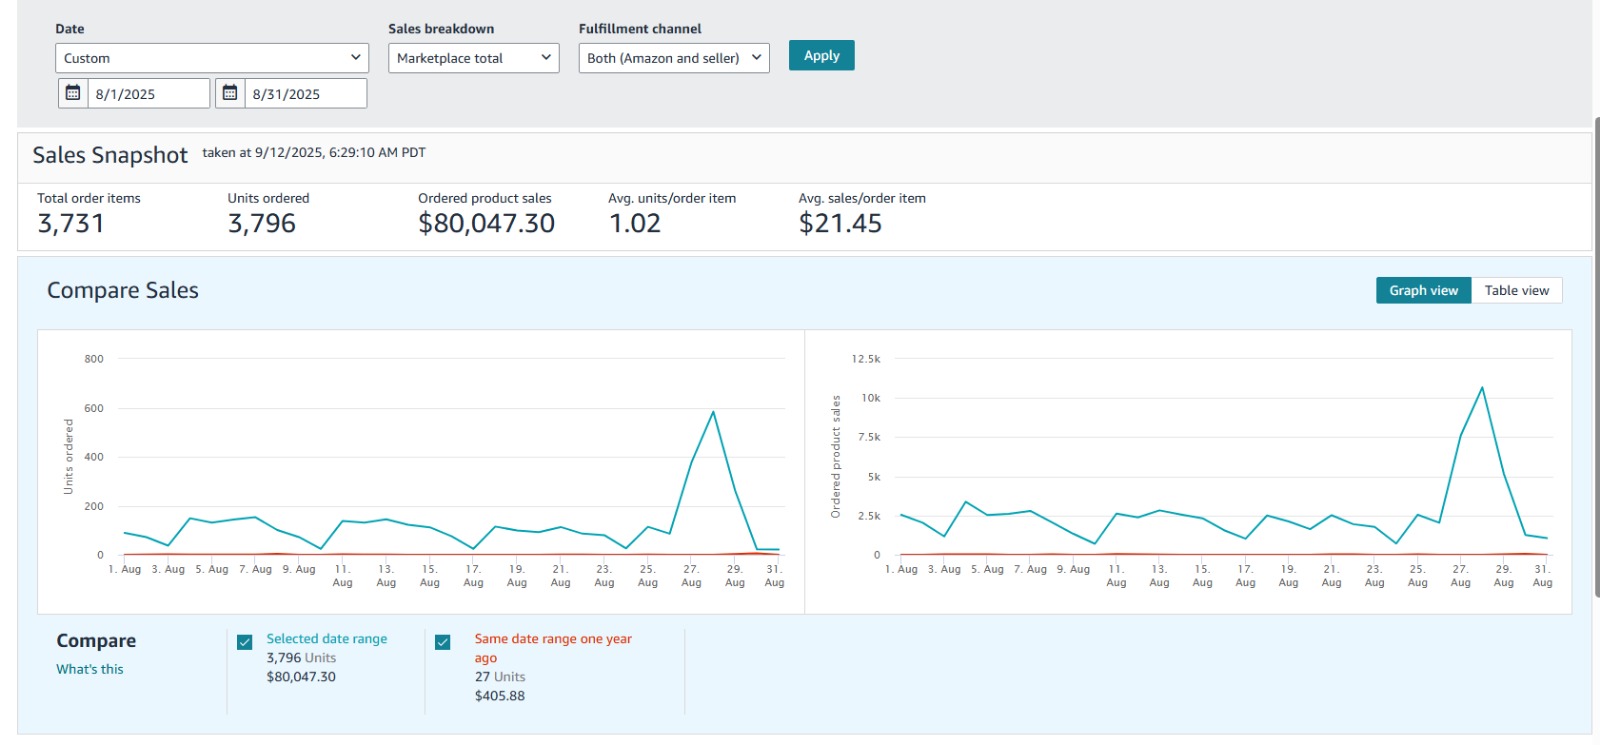
Task: Select the Graph view tab
Action: click(1423, 290)
